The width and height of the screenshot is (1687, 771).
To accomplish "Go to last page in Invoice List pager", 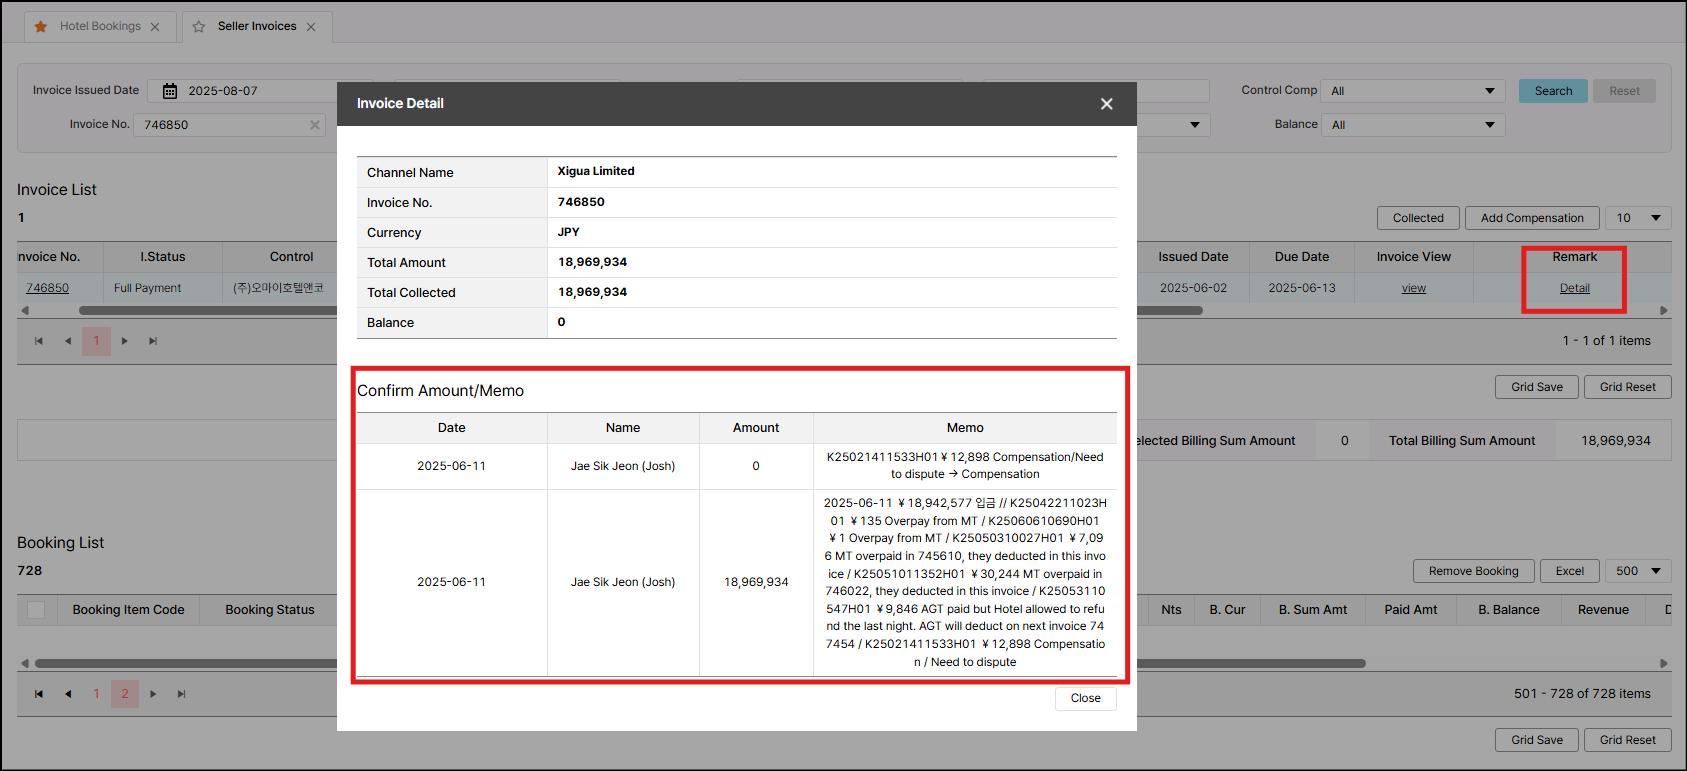I will point(153,341).
